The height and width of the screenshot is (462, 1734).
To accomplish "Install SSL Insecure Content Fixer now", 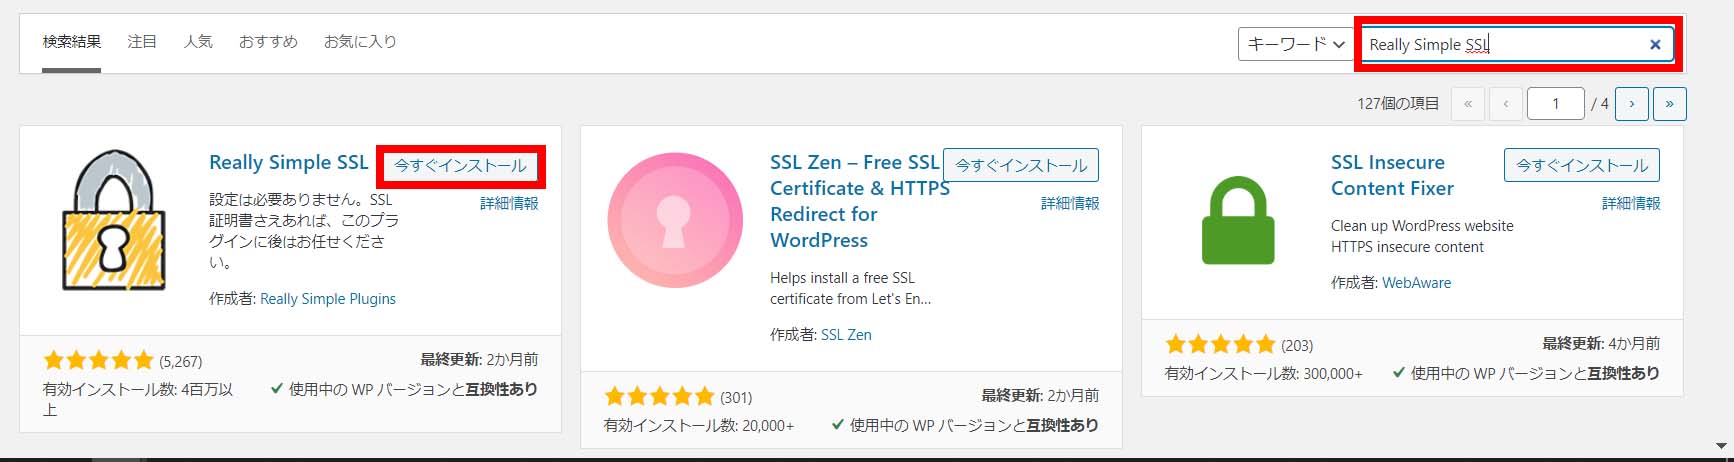I will (1582, 165).
